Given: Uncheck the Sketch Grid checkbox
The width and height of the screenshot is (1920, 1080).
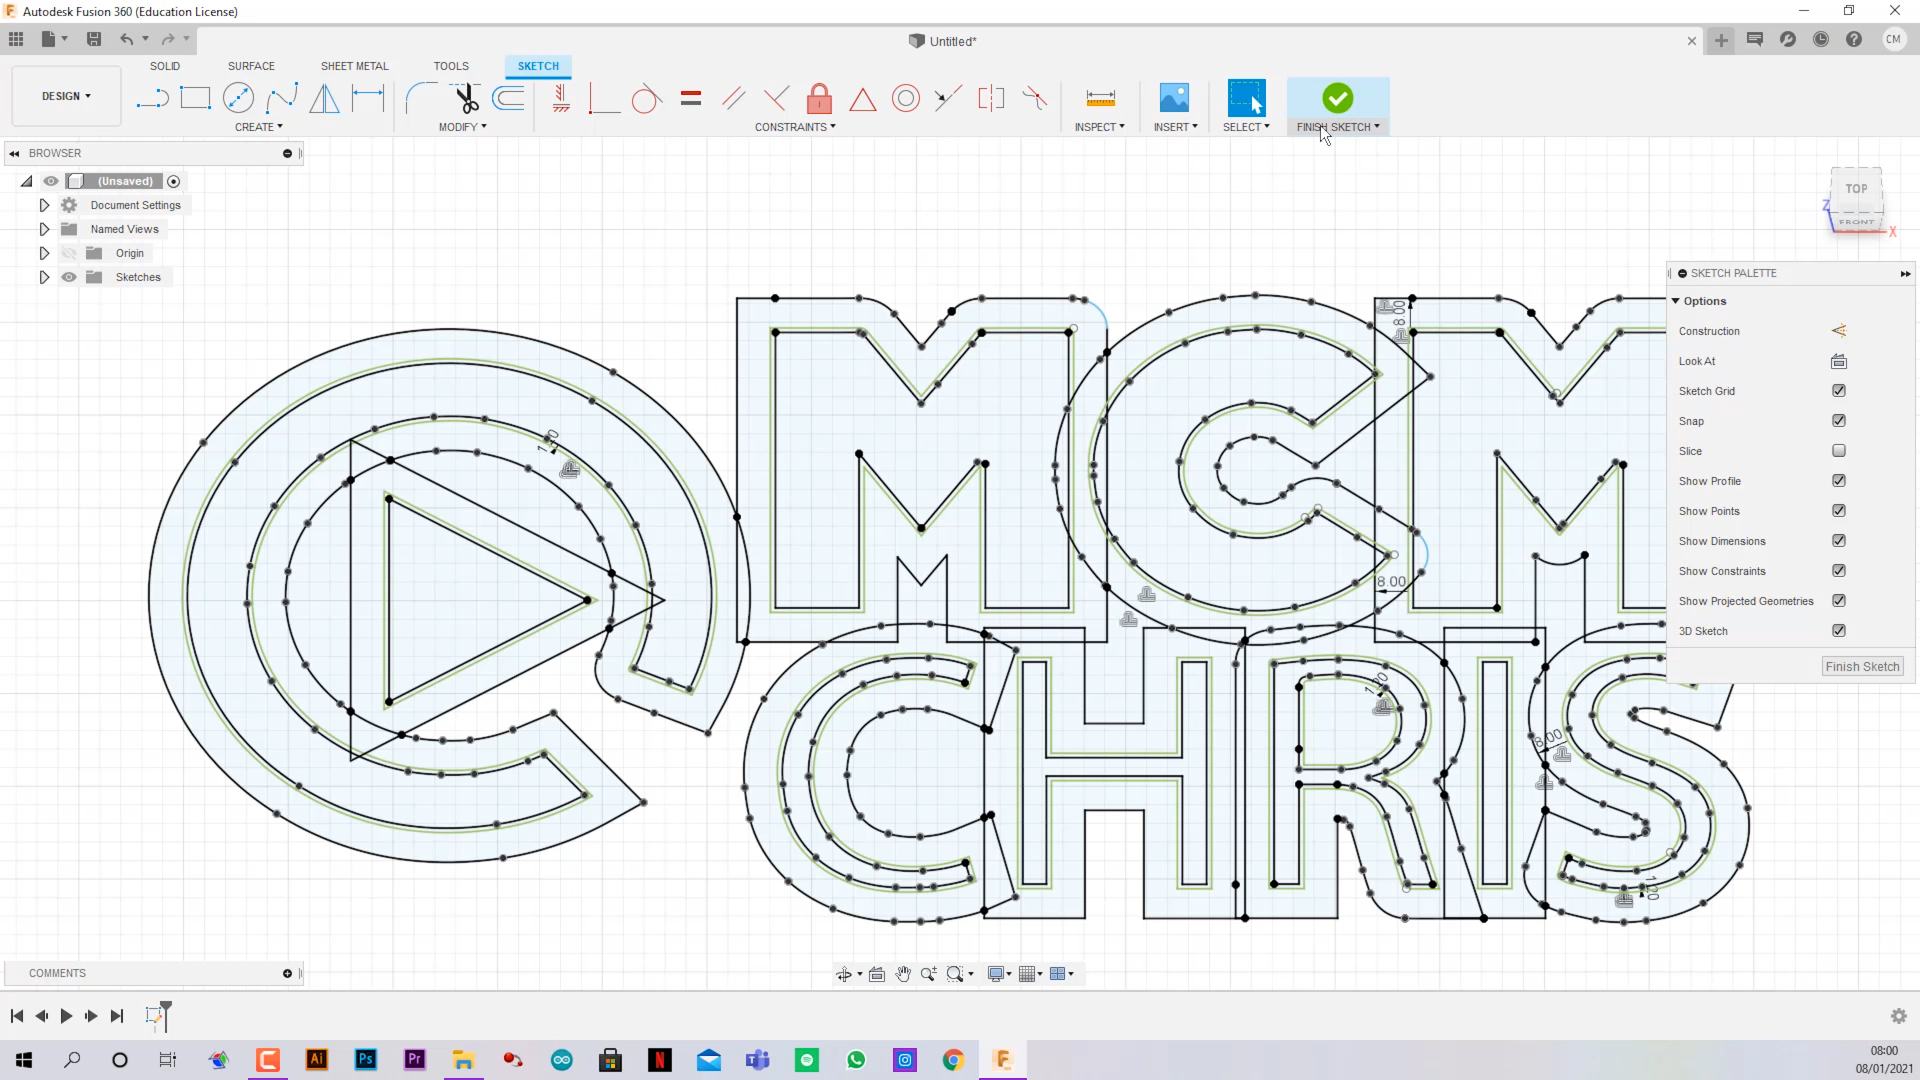Looking at the screenshot, I should coord(1838,391).
